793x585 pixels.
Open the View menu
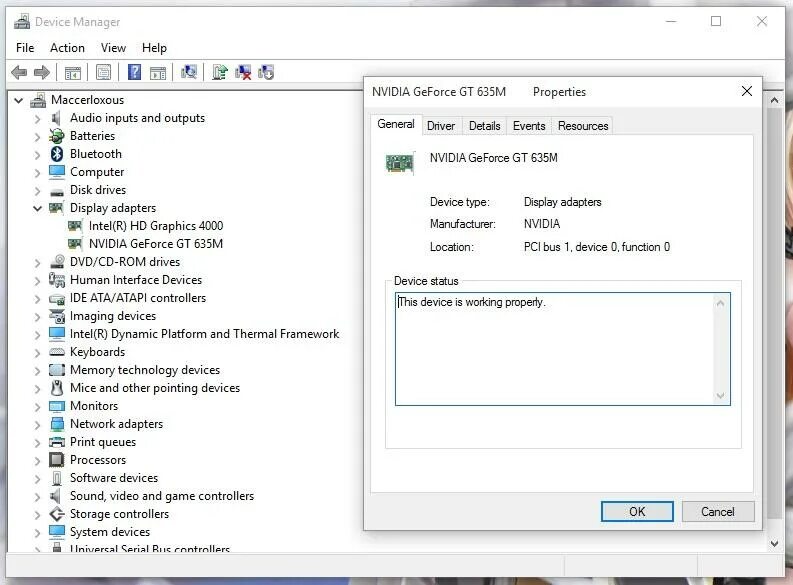point(113,48)
